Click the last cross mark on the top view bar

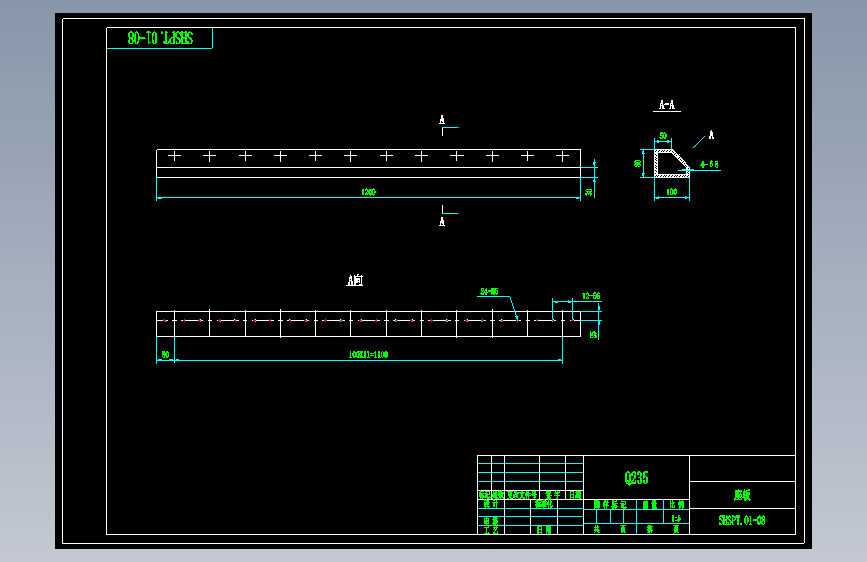pos(562,157)
